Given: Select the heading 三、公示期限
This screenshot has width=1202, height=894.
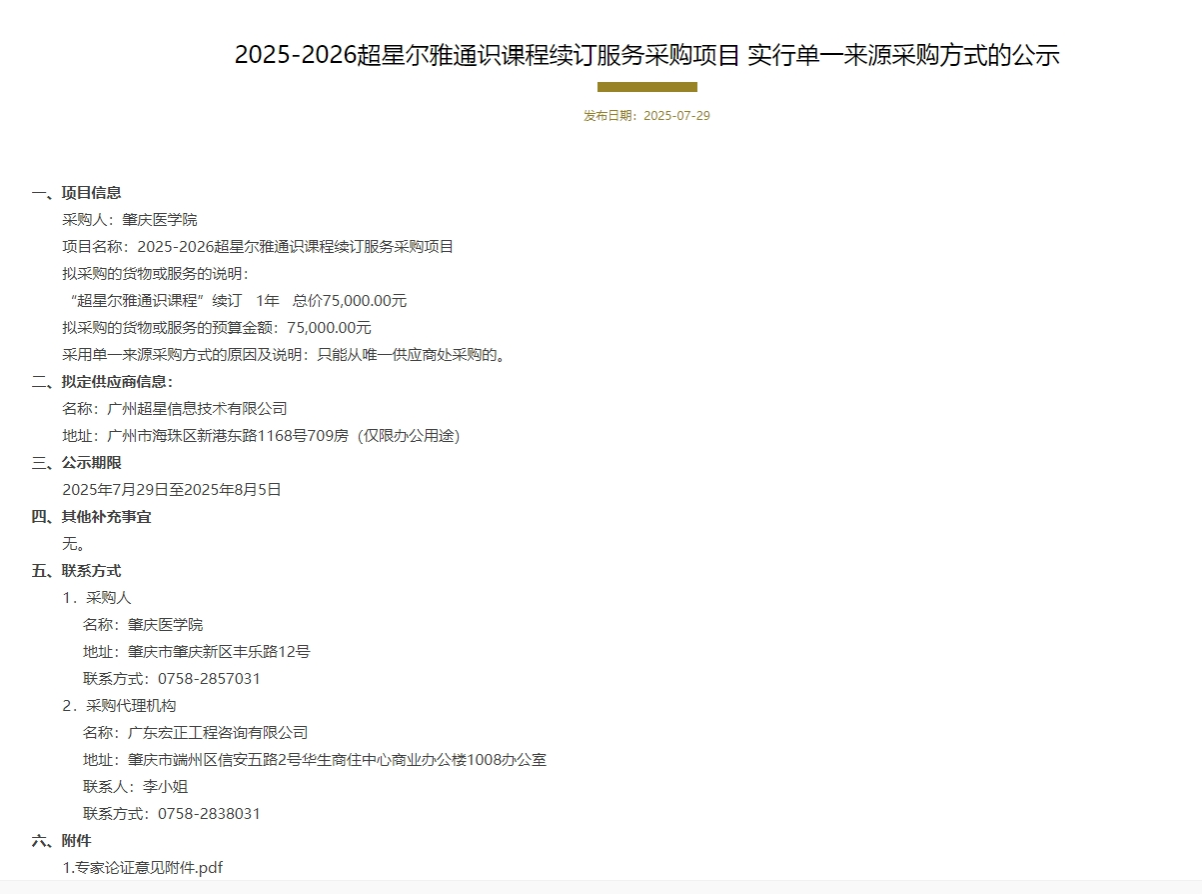Looking at the screenshot, I should coord(76,463).
